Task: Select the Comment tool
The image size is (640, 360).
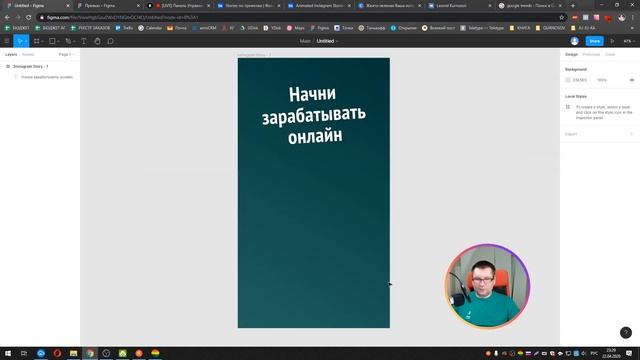Action: coord(110,41)
